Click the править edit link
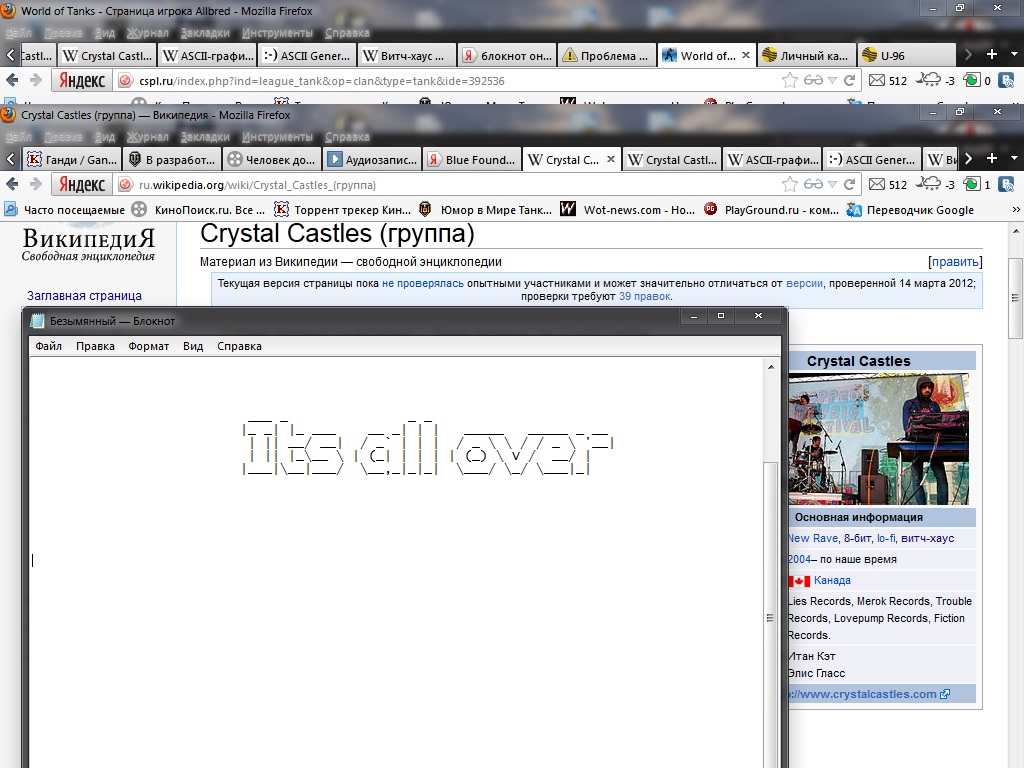The height and width of the screenshot is (768, 1024). (x=955, y=262)
